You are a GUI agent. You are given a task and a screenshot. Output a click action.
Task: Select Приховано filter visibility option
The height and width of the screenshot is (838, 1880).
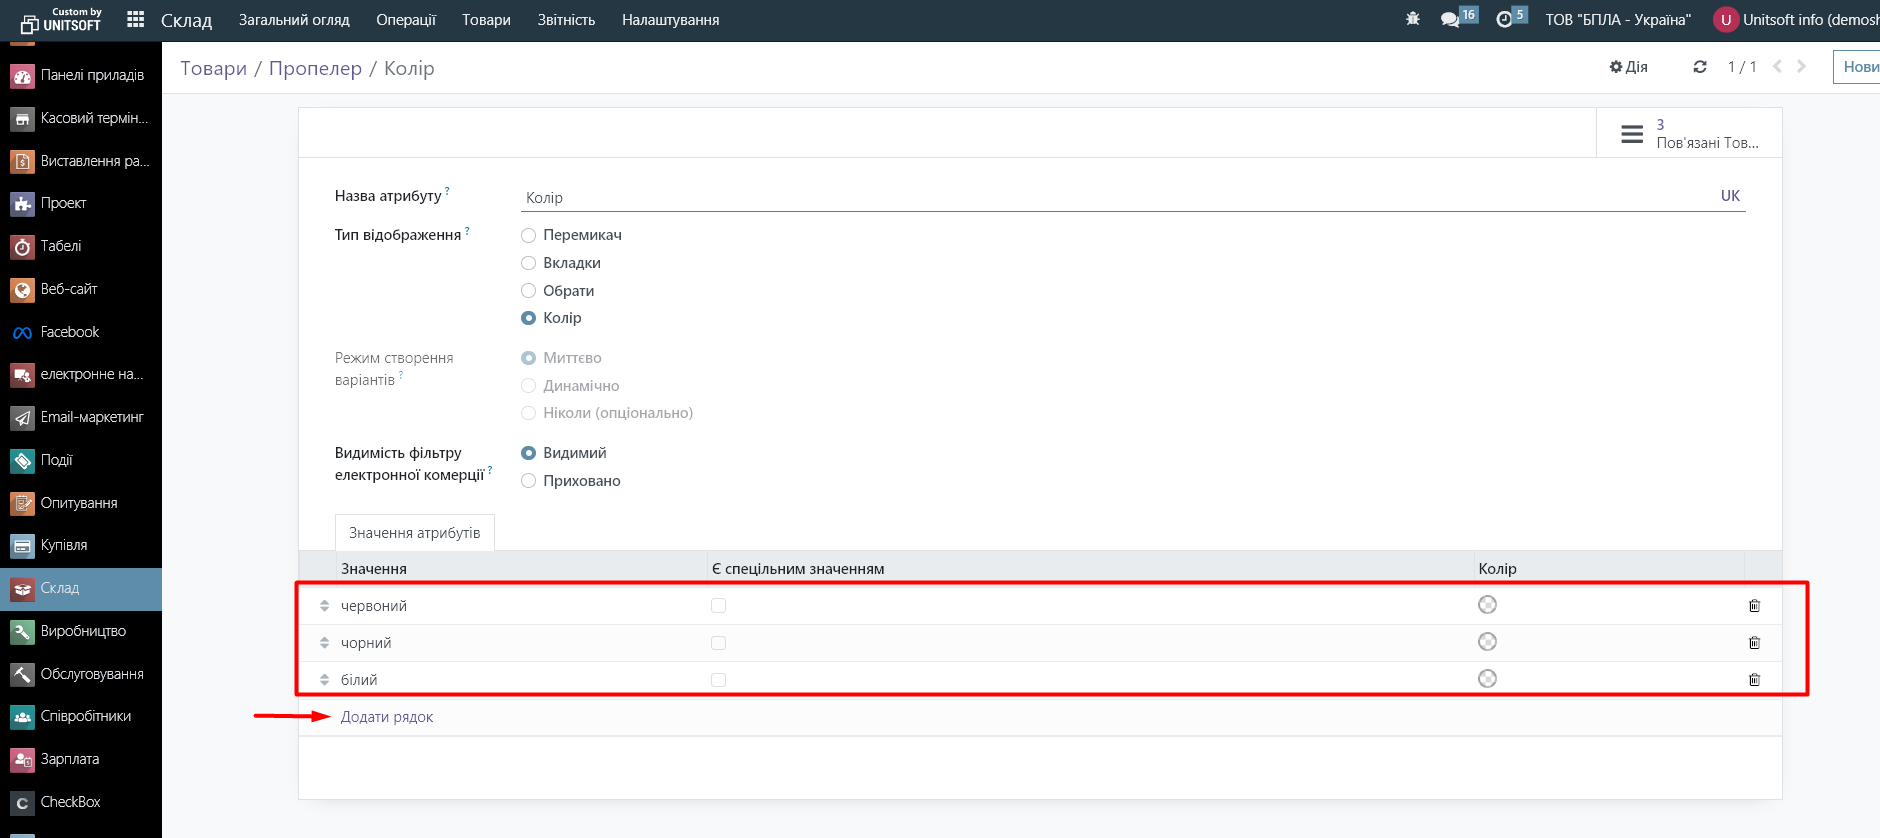point(529,482)
